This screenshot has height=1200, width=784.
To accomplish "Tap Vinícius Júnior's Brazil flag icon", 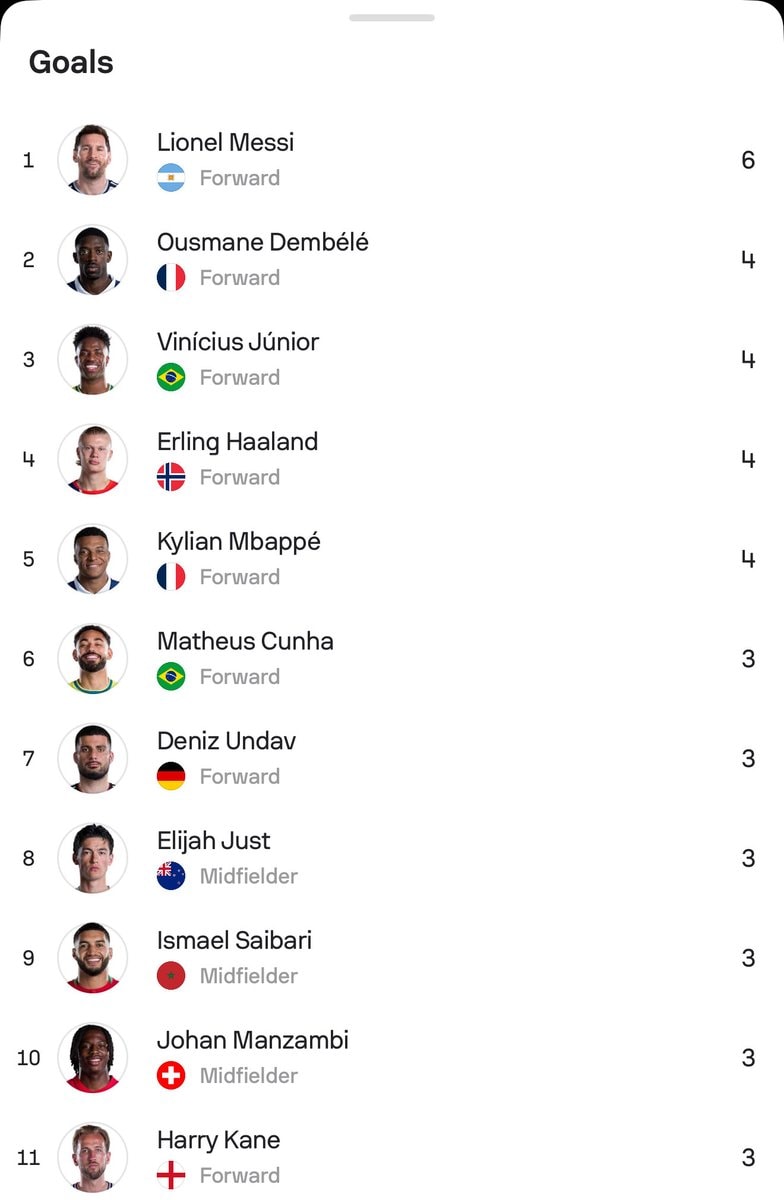I will 171,377.
